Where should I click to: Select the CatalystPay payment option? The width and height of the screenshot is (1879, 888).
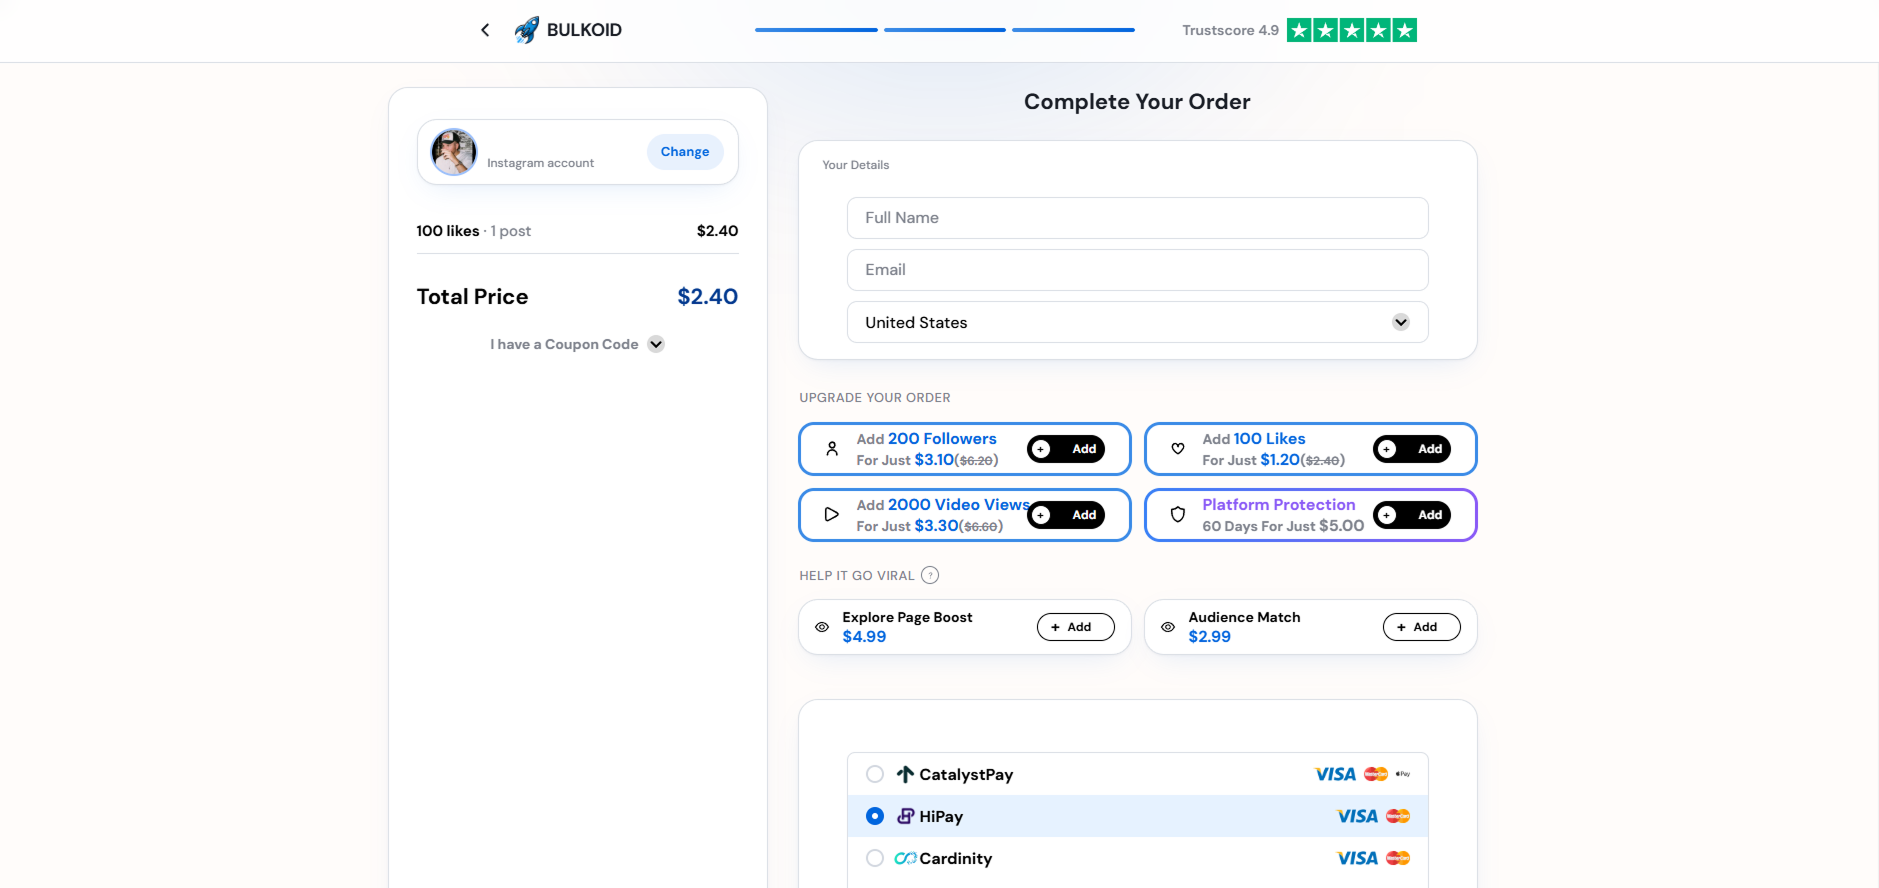tap(1137, 774)
